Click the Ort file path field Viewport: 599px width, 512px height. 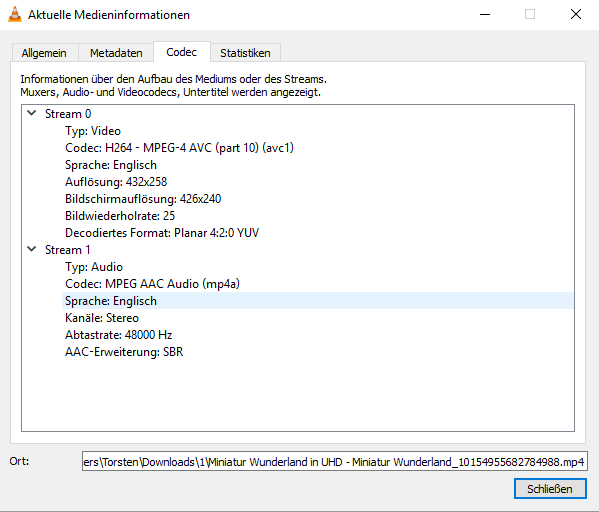coord(335,462)
